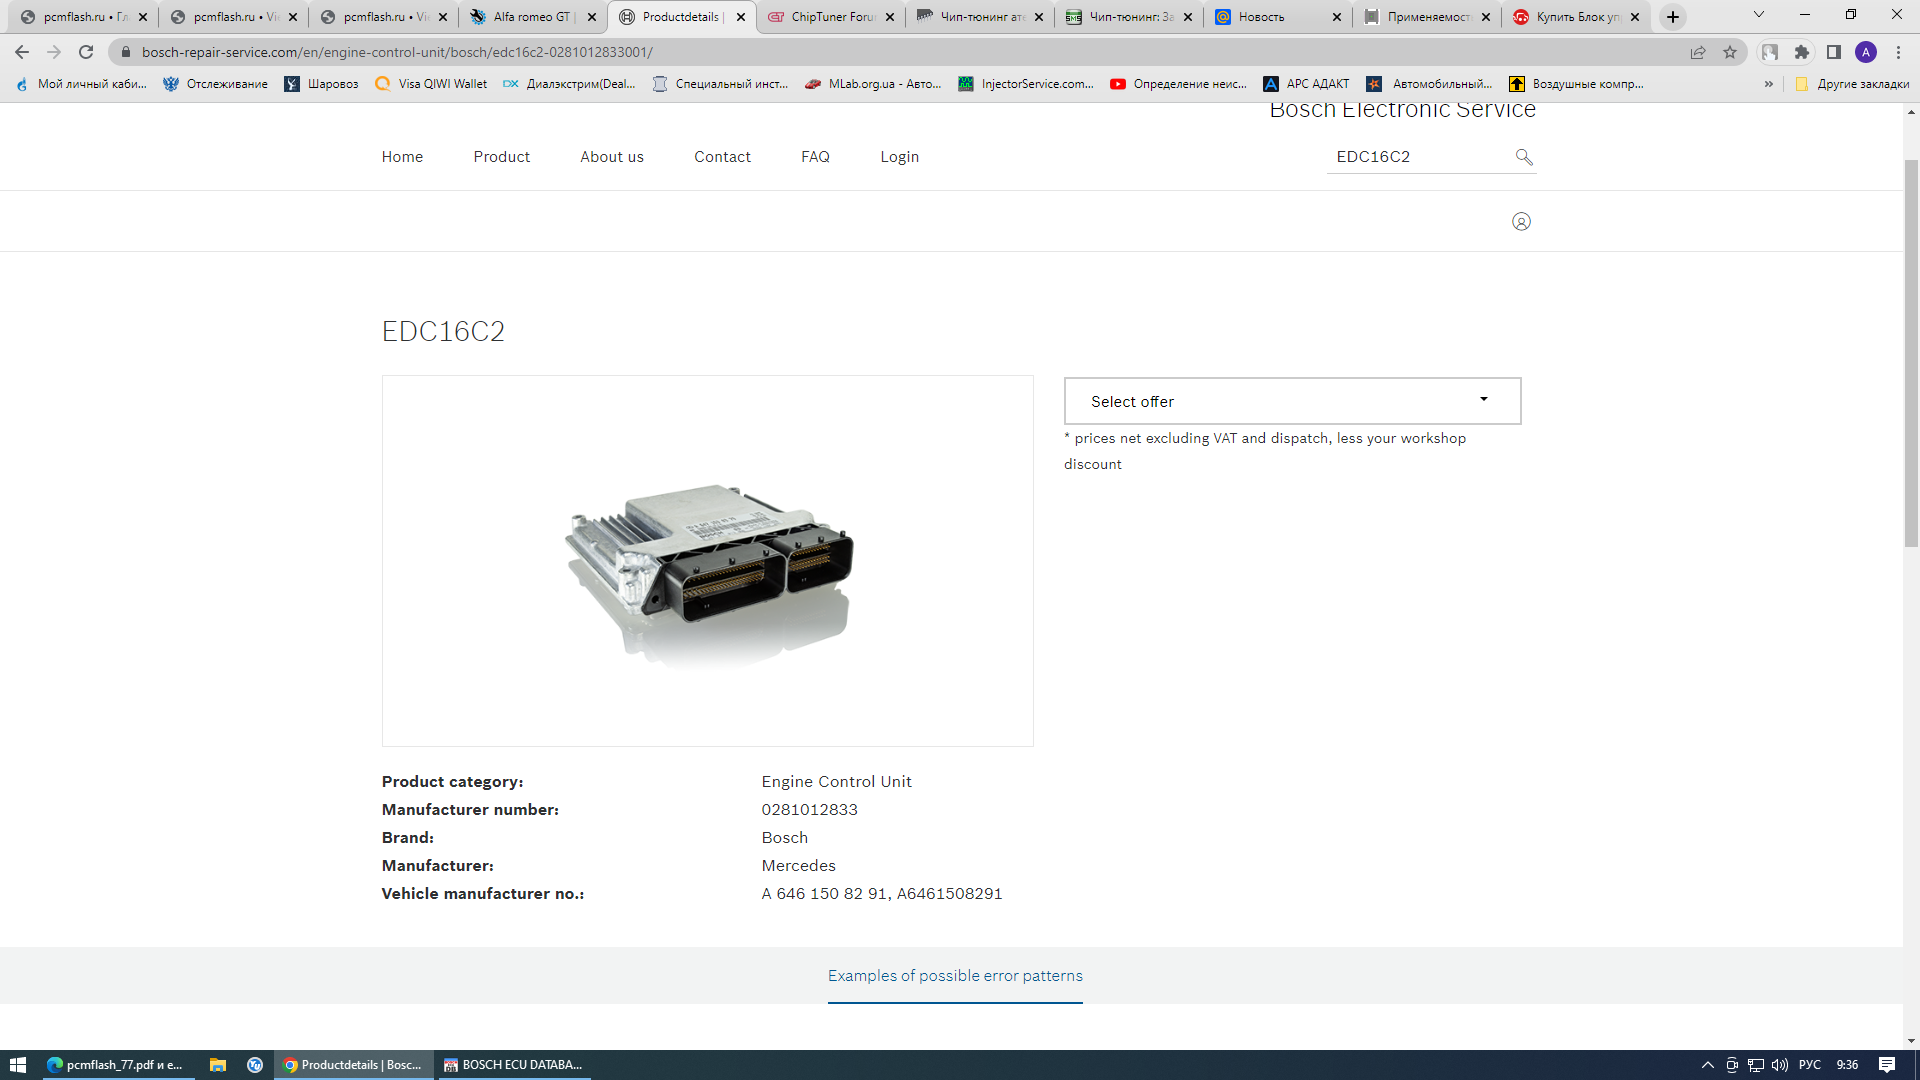The image size is (1920, 1080).
Task: Reload the page
Action: click(86, 52)
